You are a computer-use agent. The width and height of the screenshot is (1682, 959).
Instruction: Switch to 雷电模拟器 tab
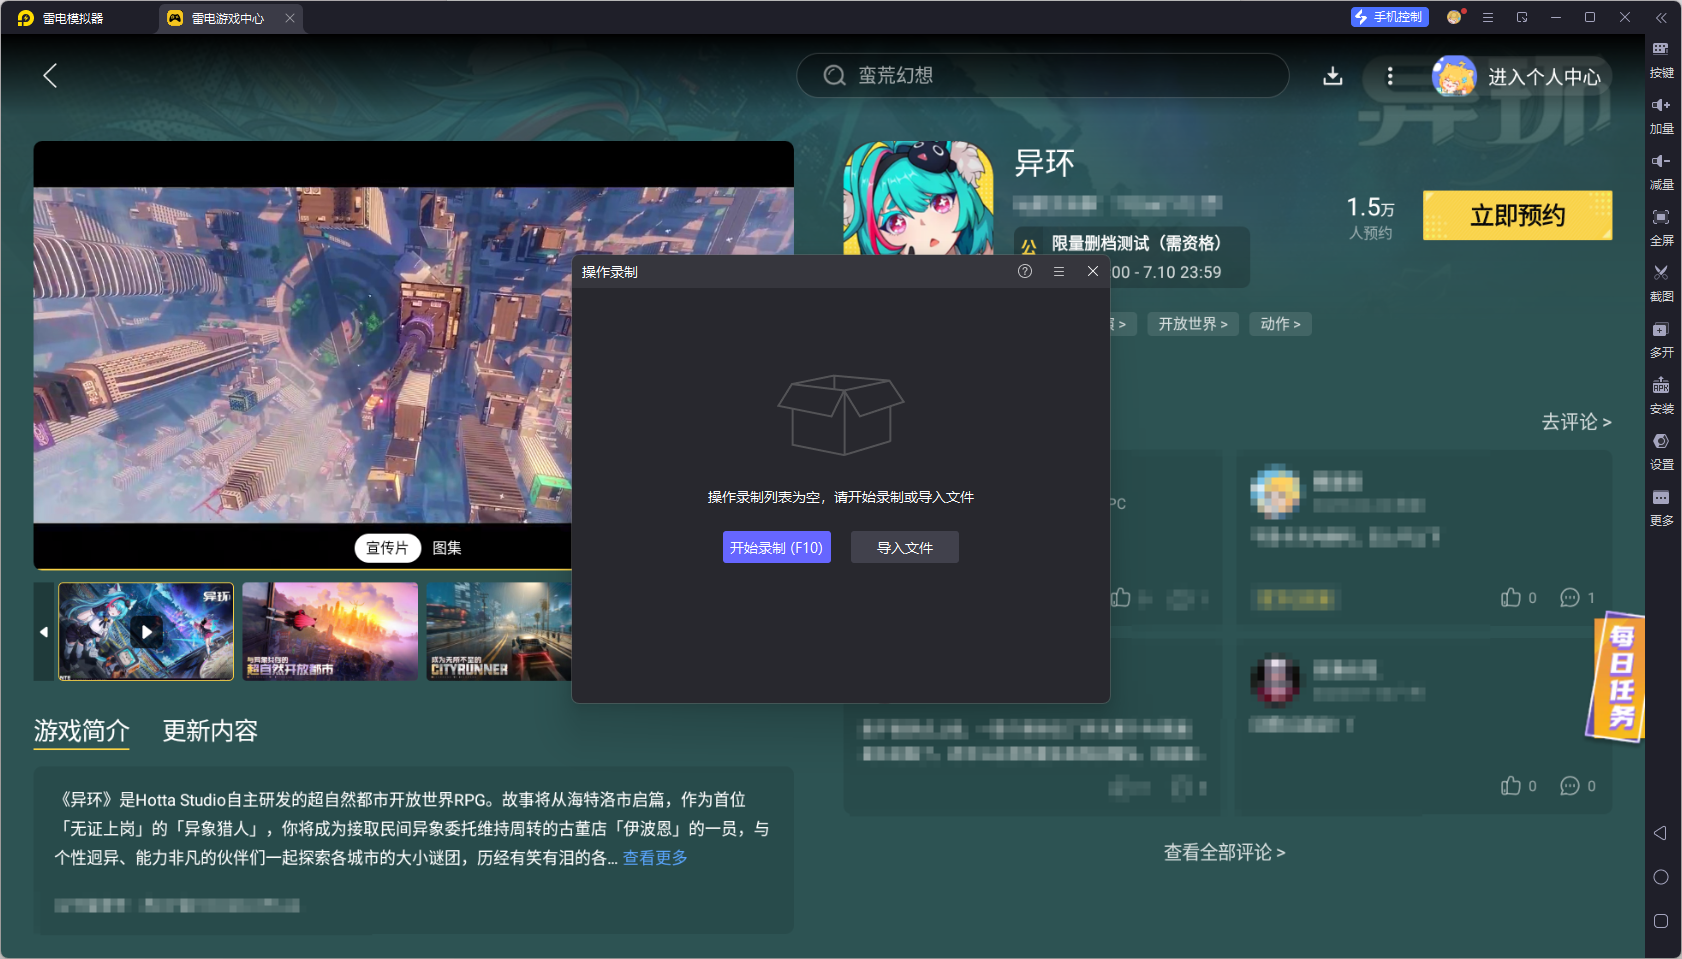click(61, 18)
